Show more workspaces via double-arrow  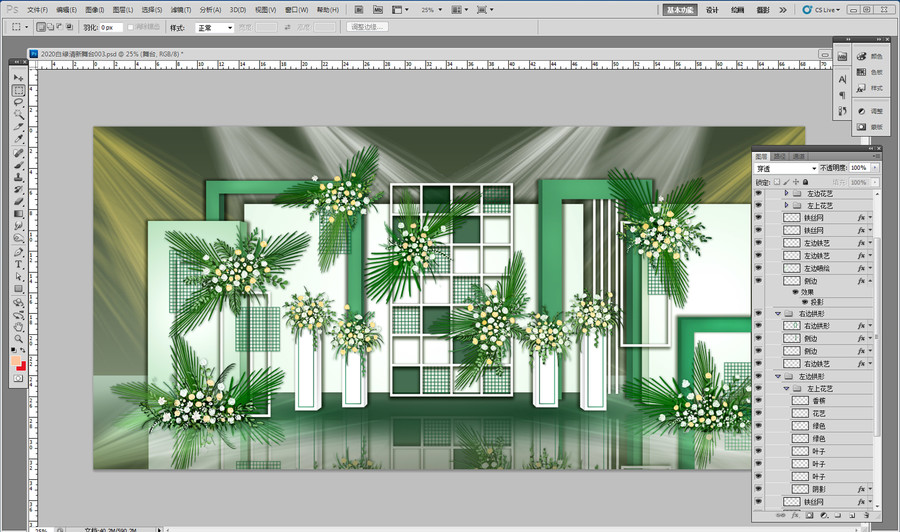click(783, 10)
